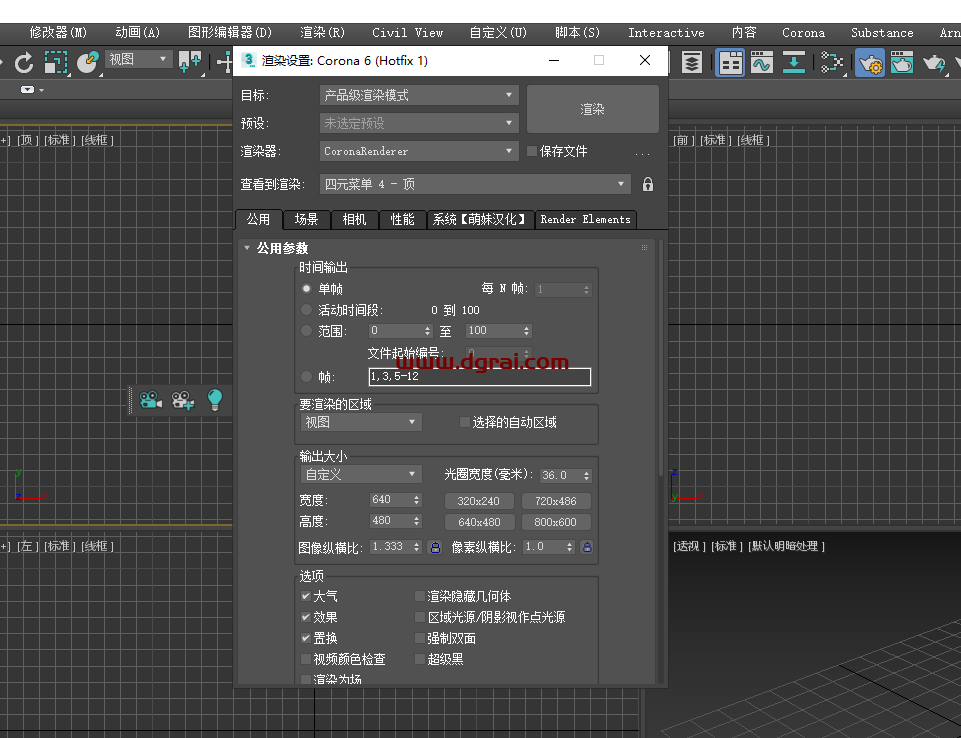Image resolution: width=961 pixels, height=738 pixels.
Task: Open the Corona menu
Action: tap(803, 32)
